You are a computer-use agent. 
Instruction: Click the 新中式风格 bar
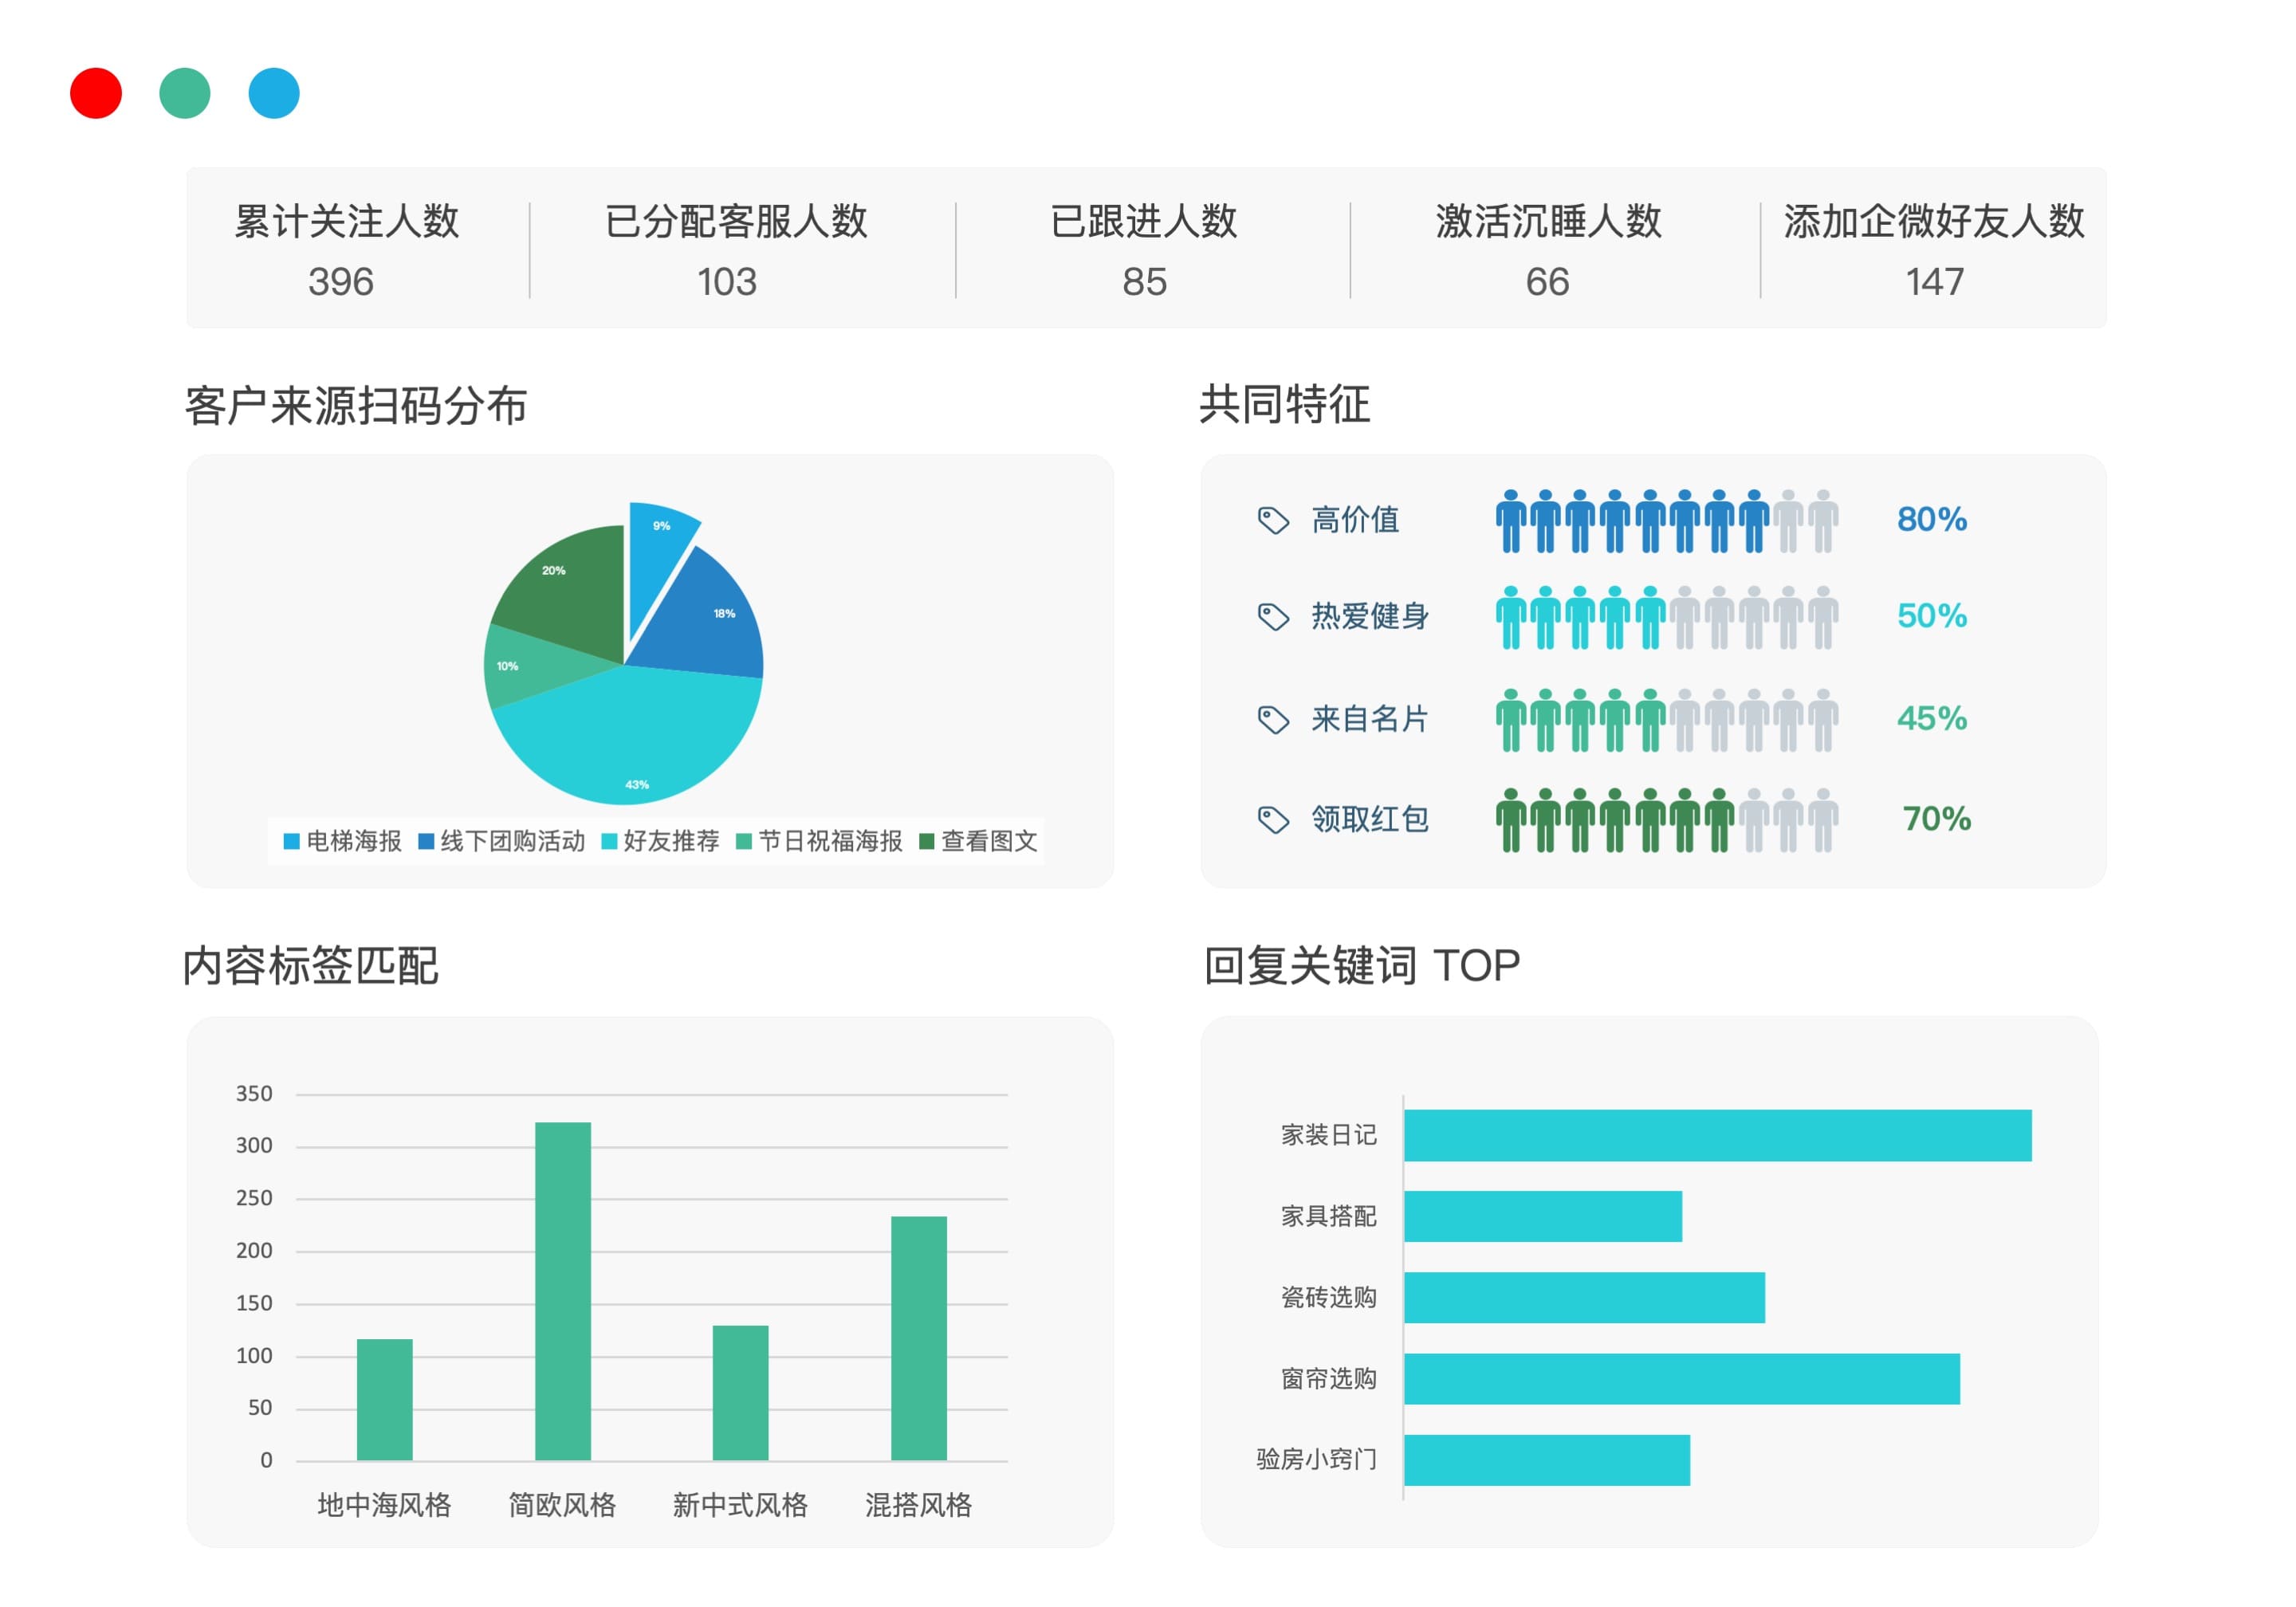pos(741,1393)
